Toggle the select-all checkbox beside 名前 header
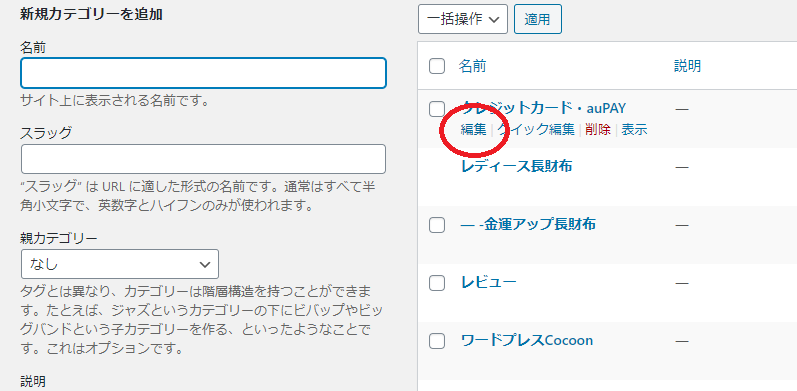 click(437, 66)
